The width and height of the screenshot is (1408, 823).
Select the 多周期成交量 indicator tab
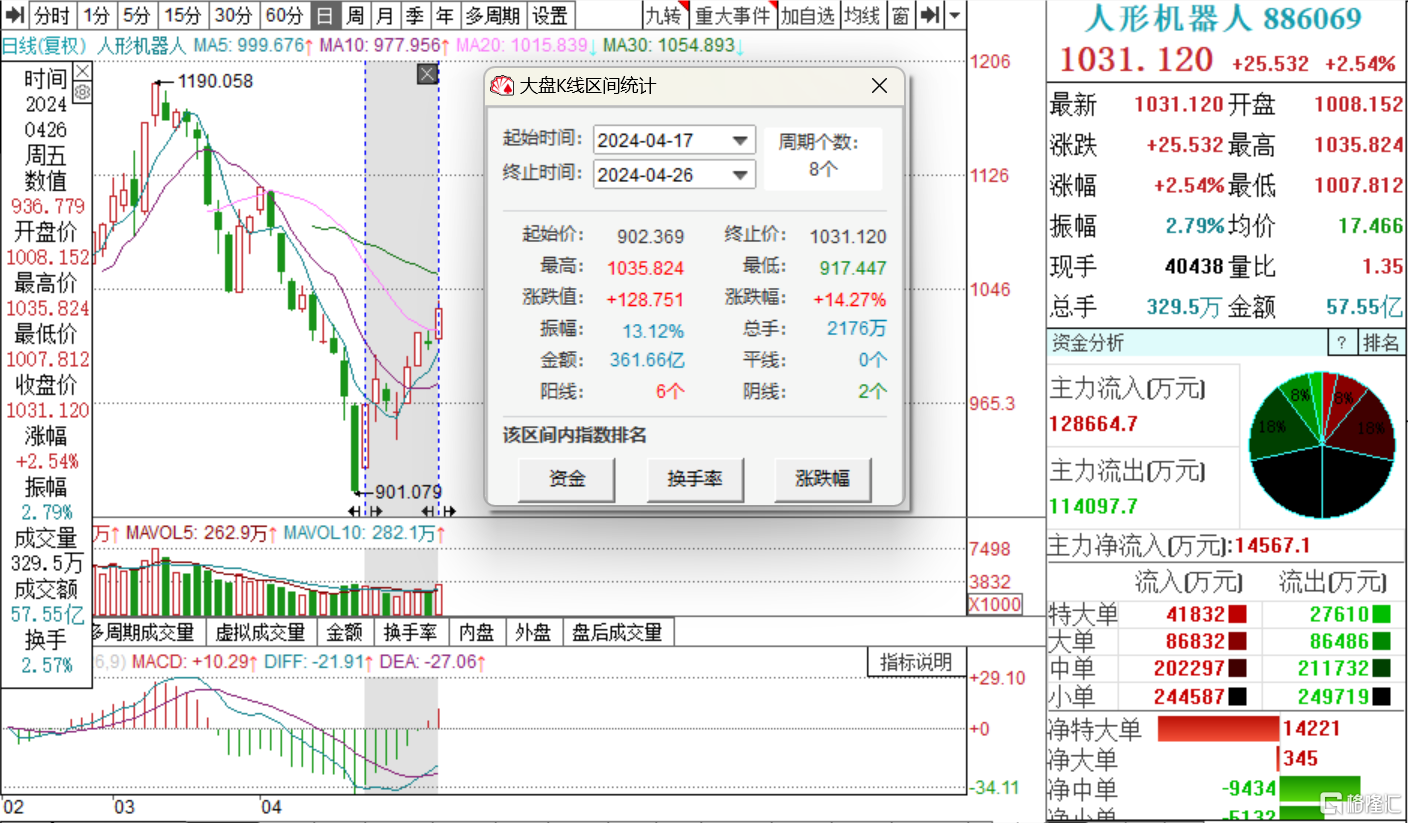(x=147, y=632)
